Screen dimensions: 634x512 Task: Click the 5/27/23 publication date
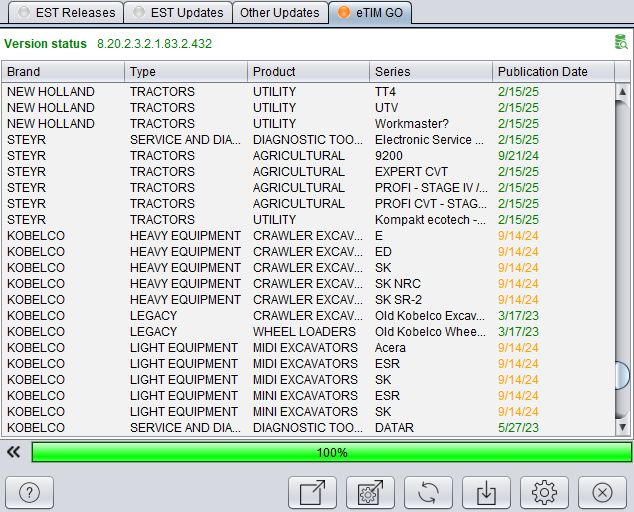click(518, 428)
